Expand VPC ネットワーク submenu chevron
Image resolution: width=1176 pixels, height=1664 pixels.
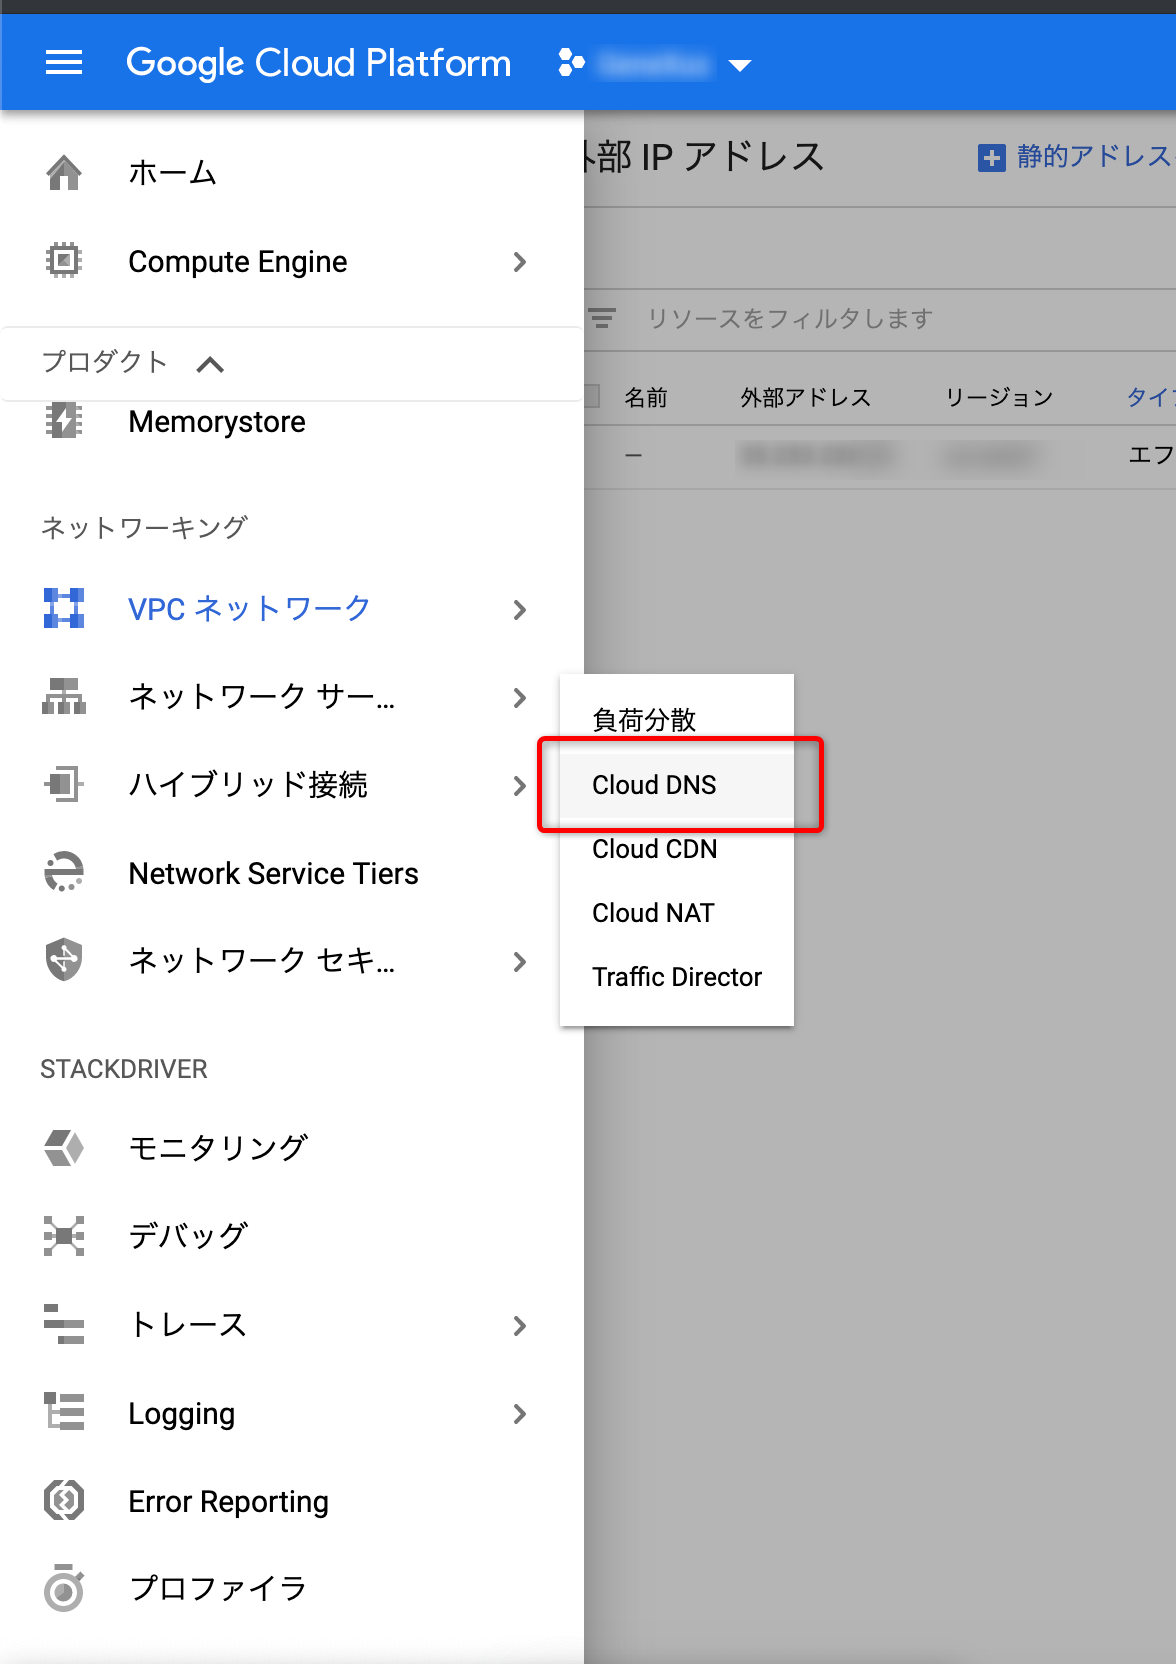519,610
